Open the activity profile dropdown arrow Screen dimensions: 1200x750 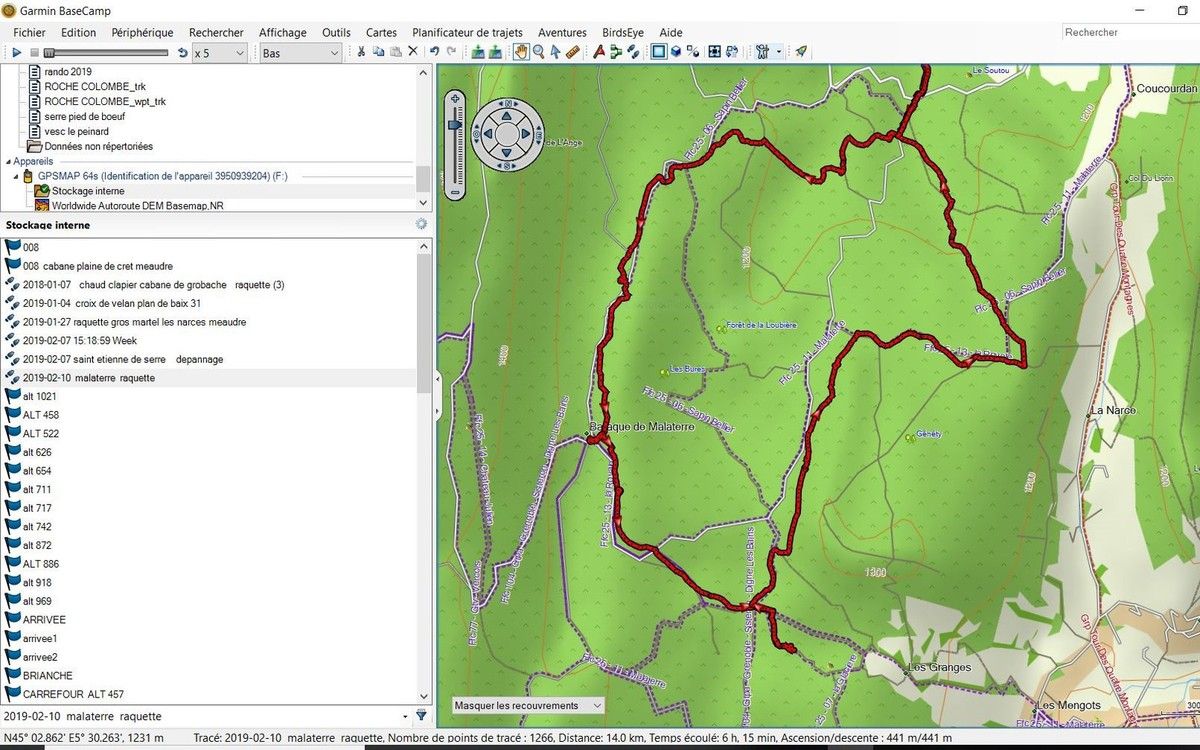778,52
